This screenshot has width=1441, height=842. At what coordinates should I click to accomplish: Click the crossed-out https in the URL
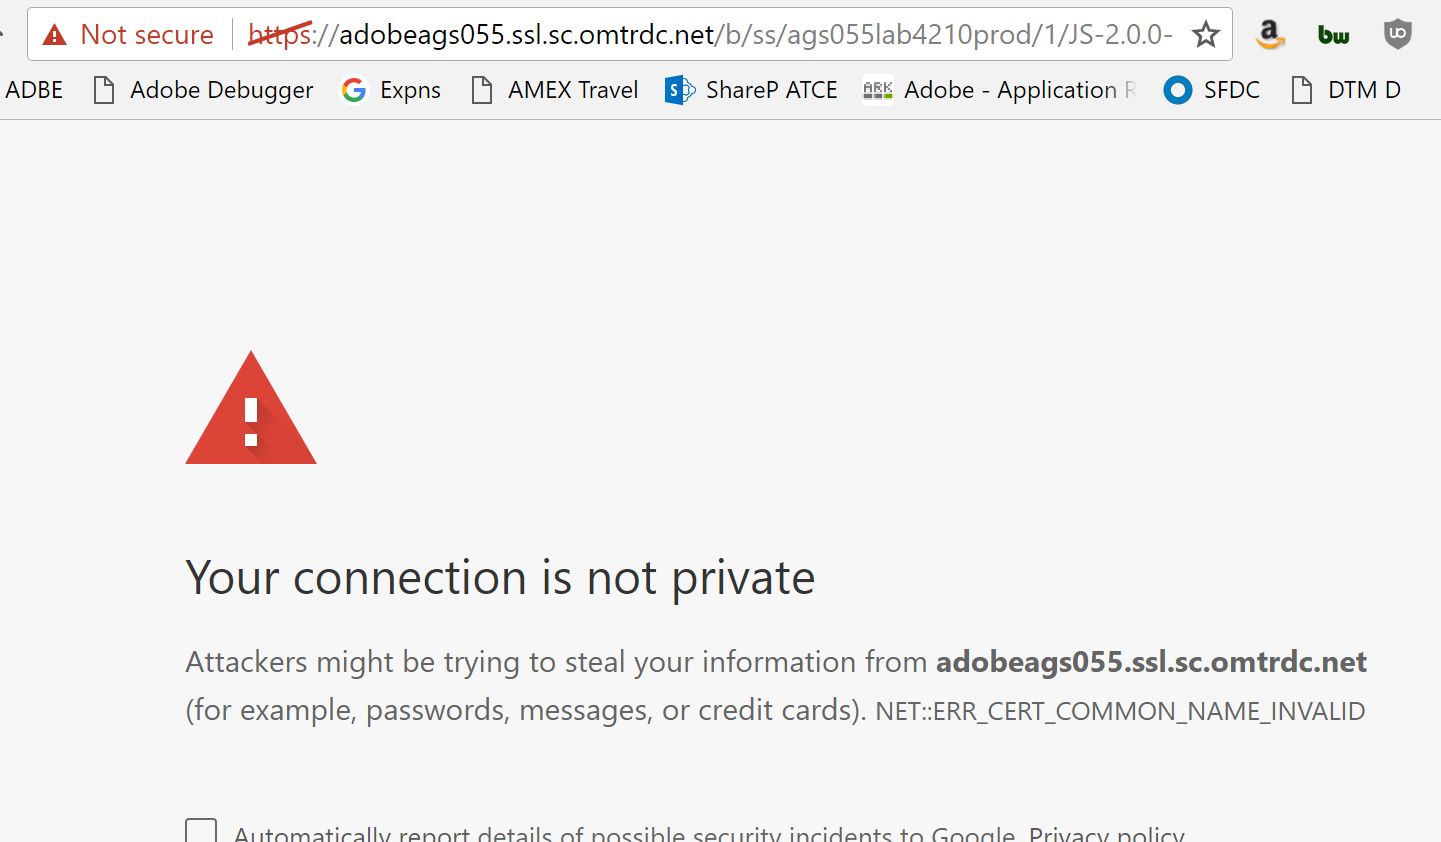pyautogui.click(x=279, y=35)
